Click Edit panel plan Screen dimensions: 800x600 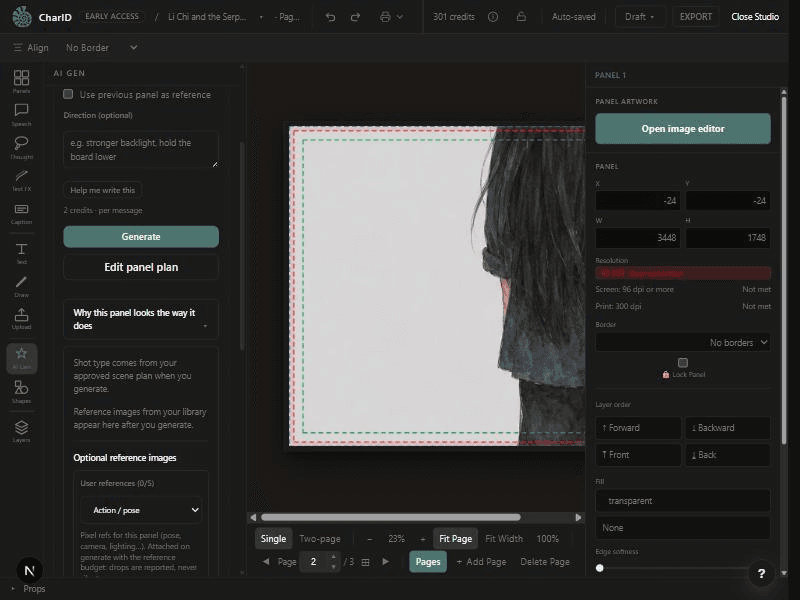tap(141, 267)
